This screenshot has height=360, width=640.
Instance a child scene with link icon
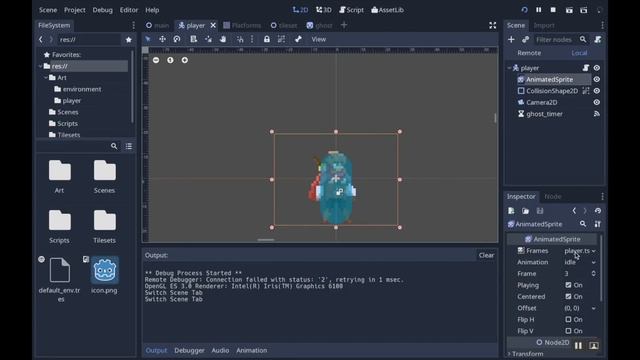[525, 40]
